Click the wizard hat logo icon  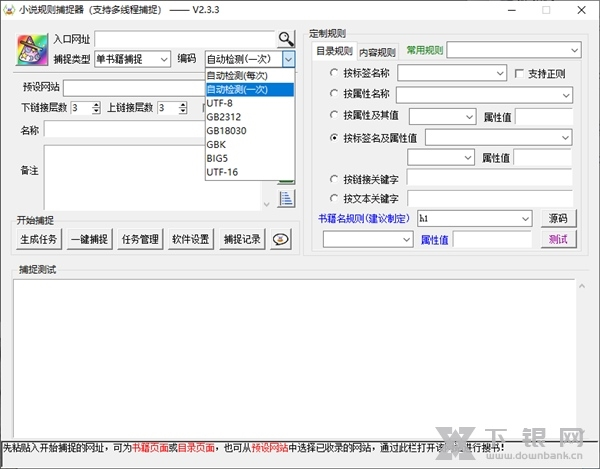tap(31, 50)
